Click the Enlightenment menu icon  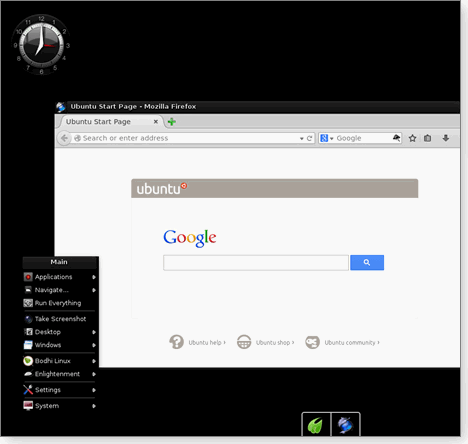pos(28,374)
